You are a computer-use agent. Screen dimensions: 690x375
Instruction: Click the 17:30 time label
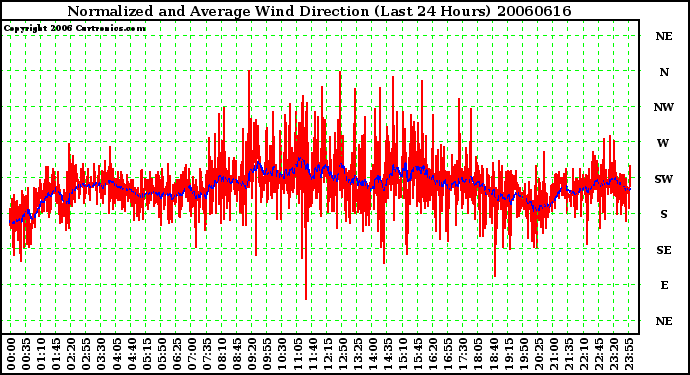[463, 354]
